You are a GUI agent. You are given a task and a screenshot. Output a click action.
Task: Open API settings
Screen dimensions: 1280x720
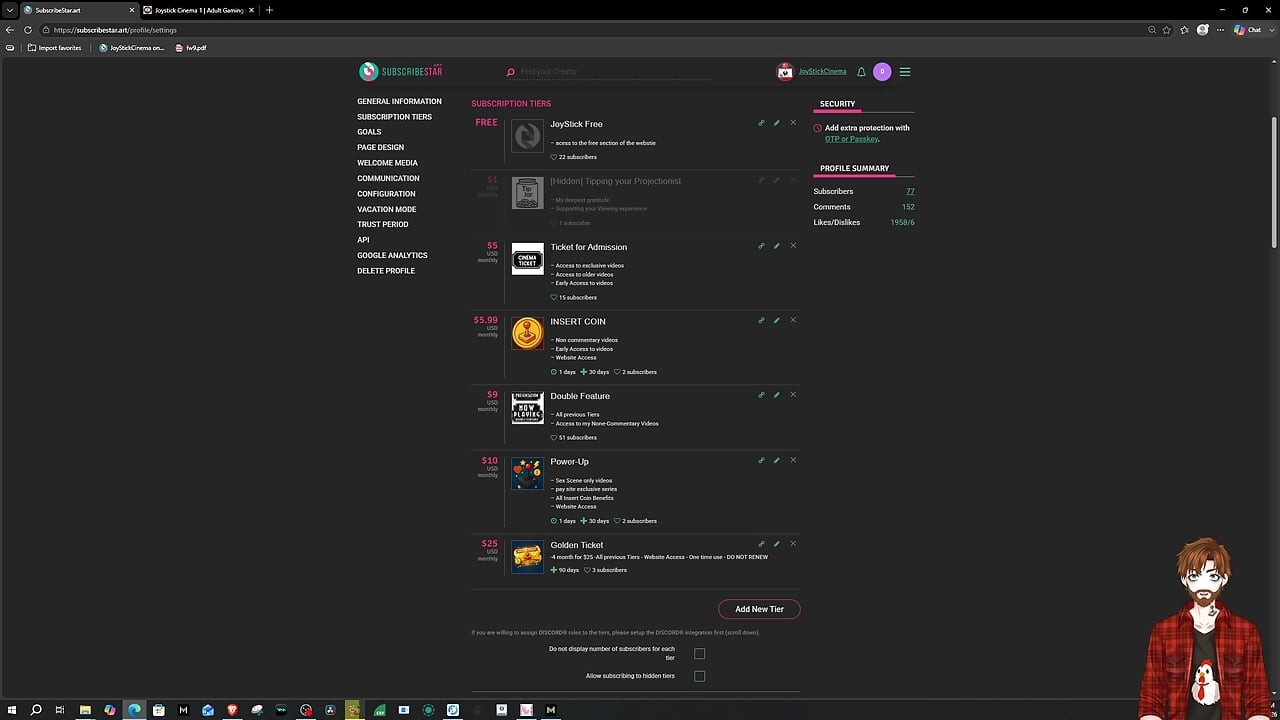click(x=363, y=240)
